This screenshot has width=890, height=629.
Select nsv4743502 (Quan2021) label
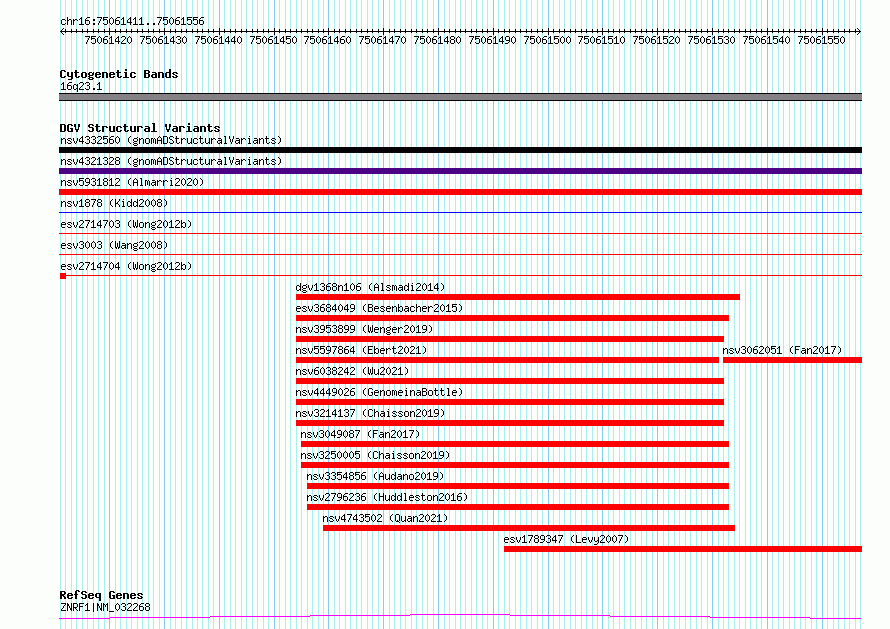tap(385, 518)
